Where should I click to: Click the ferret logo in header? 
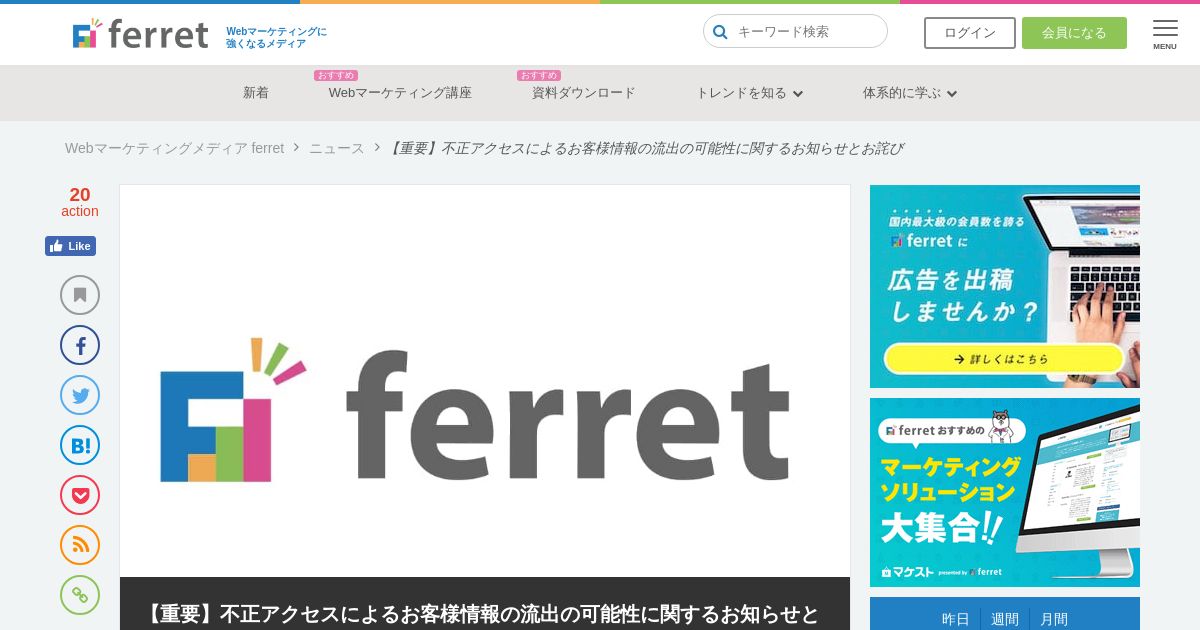(x=140, y=33)
